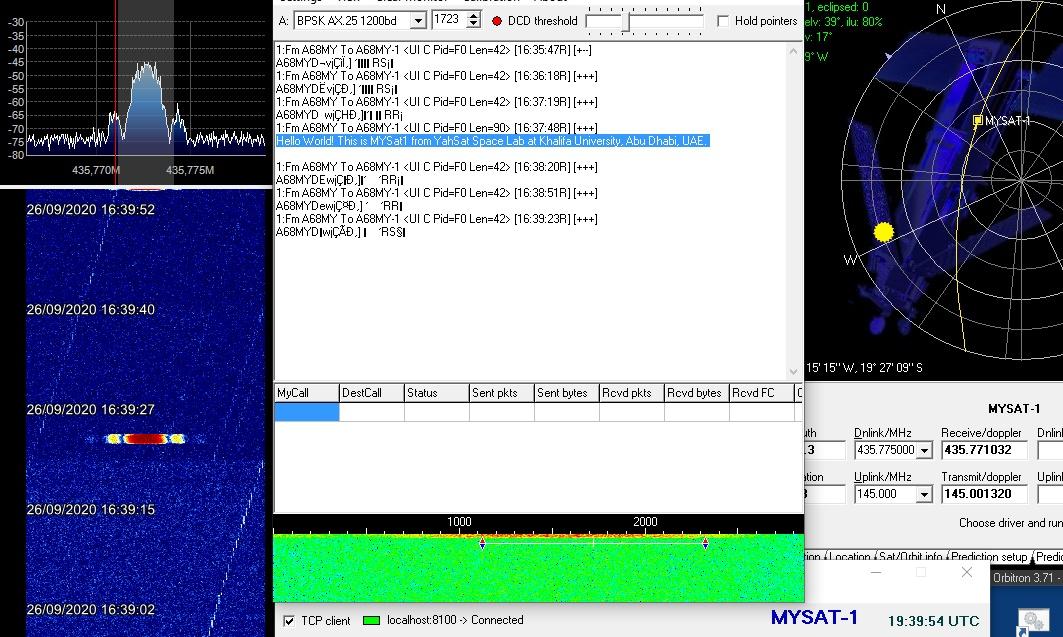
Task: Click the 435,770M frequency label on spectrum
Action: tap(96, 170)
